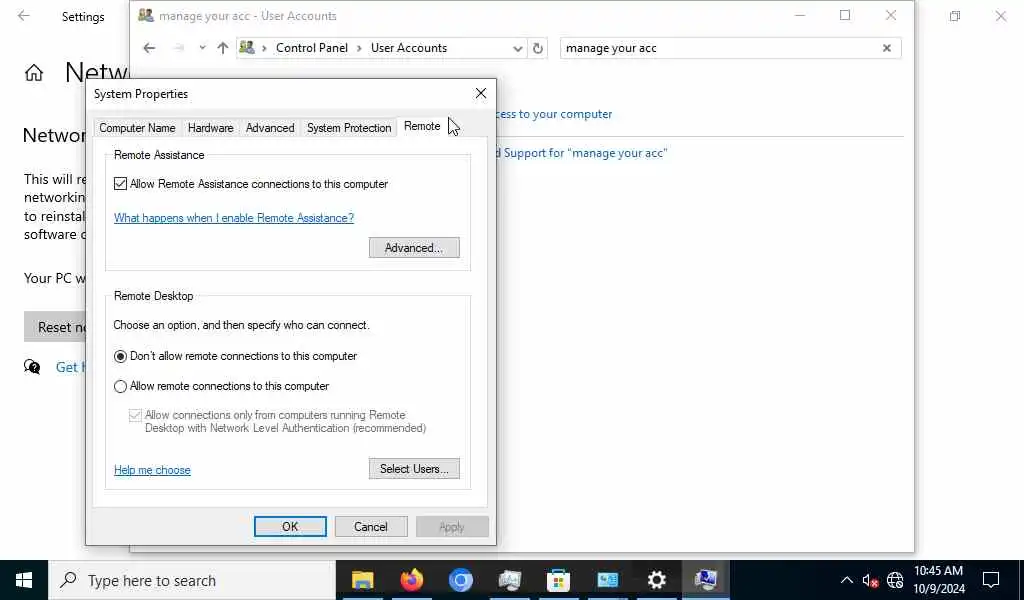Open the Settings gear on taskbar
Image resolution: width=1024 pixels, height=600 pixels.
pyautogui.click(x=656, y=580)
